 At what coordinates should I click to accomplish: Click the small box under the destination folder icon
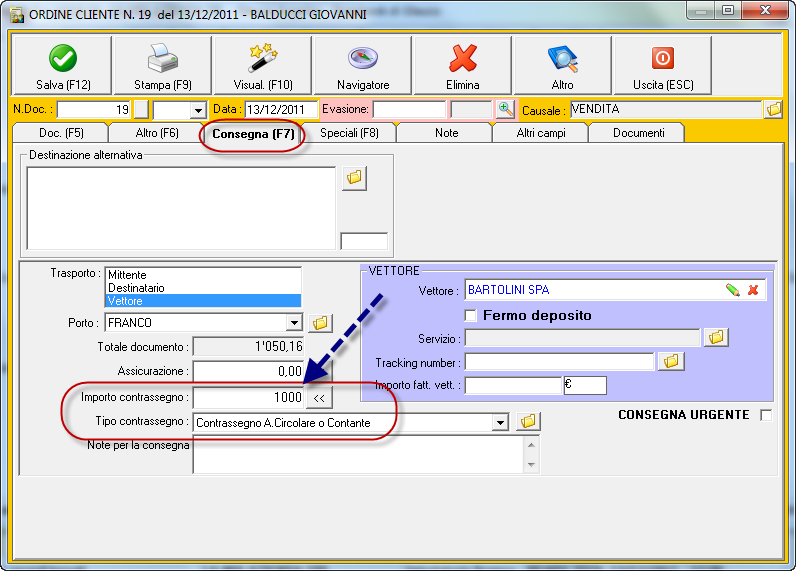point(364,241)
